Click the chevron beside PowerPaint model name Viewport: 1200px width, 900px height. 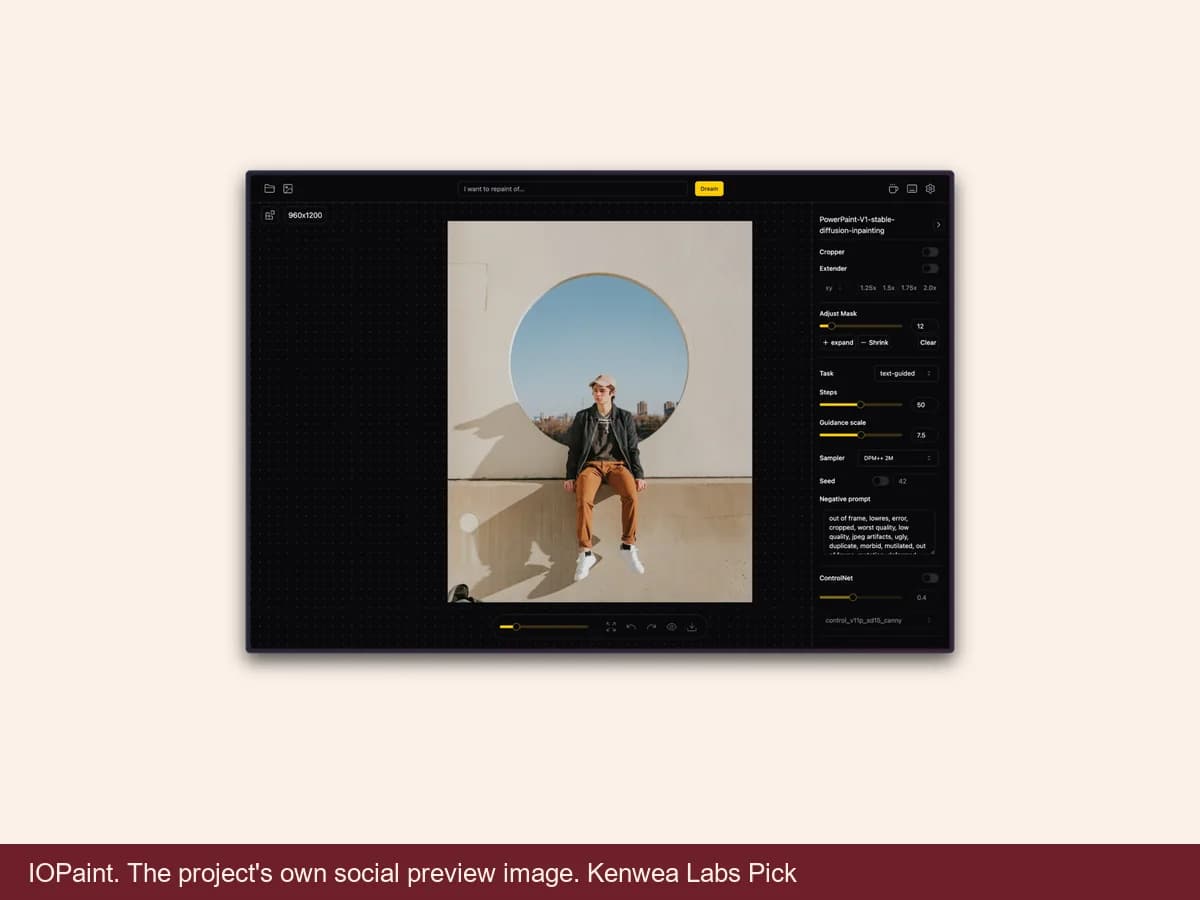click(x=938, y=225)
